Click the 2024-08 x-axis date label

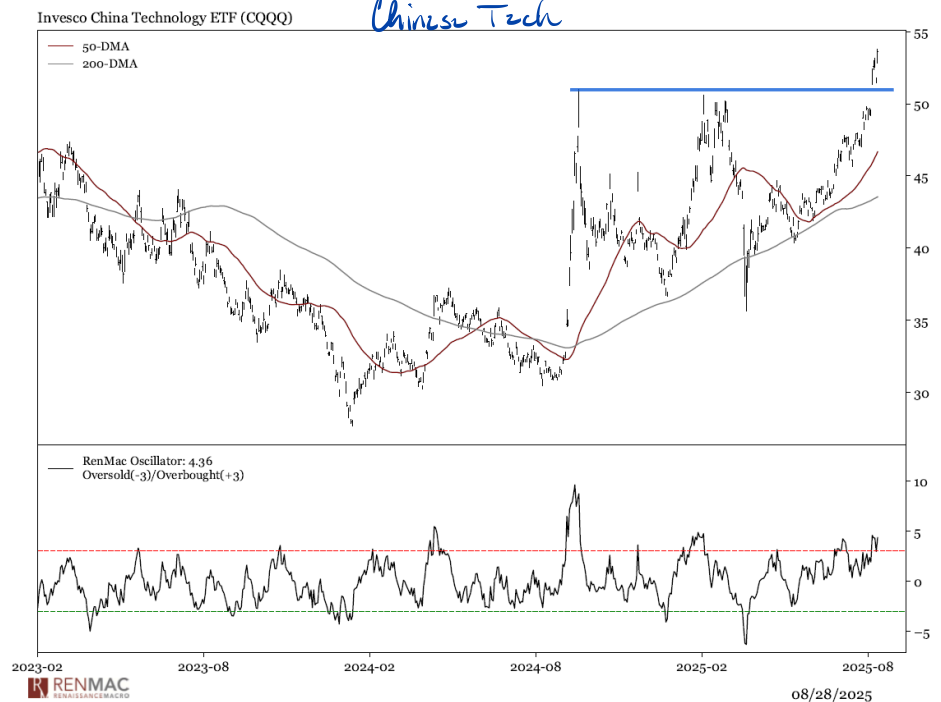[x=536, y=664]
